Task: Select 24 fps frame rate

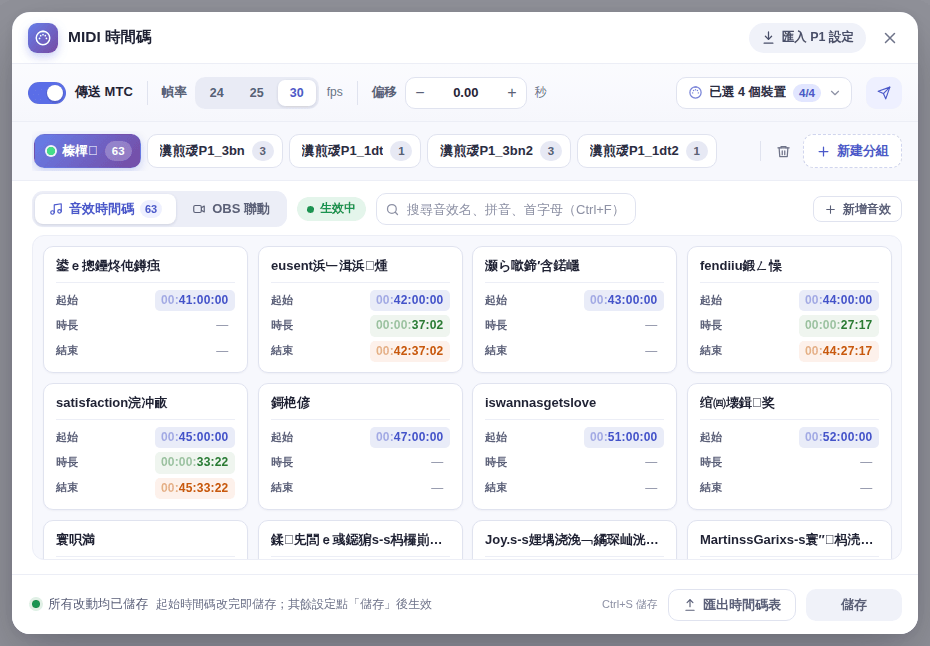Action: coord(216,93)
